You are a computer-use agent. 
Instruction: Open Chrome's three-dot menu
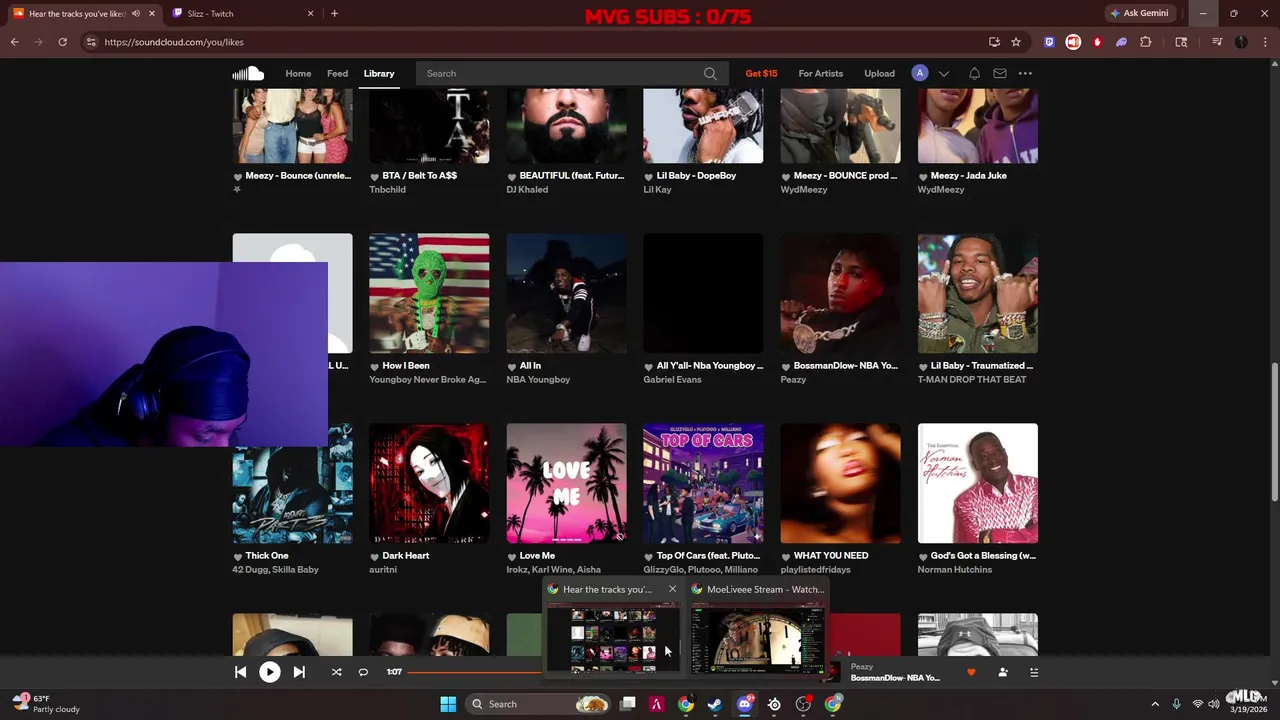click(x=1265, y=42)
